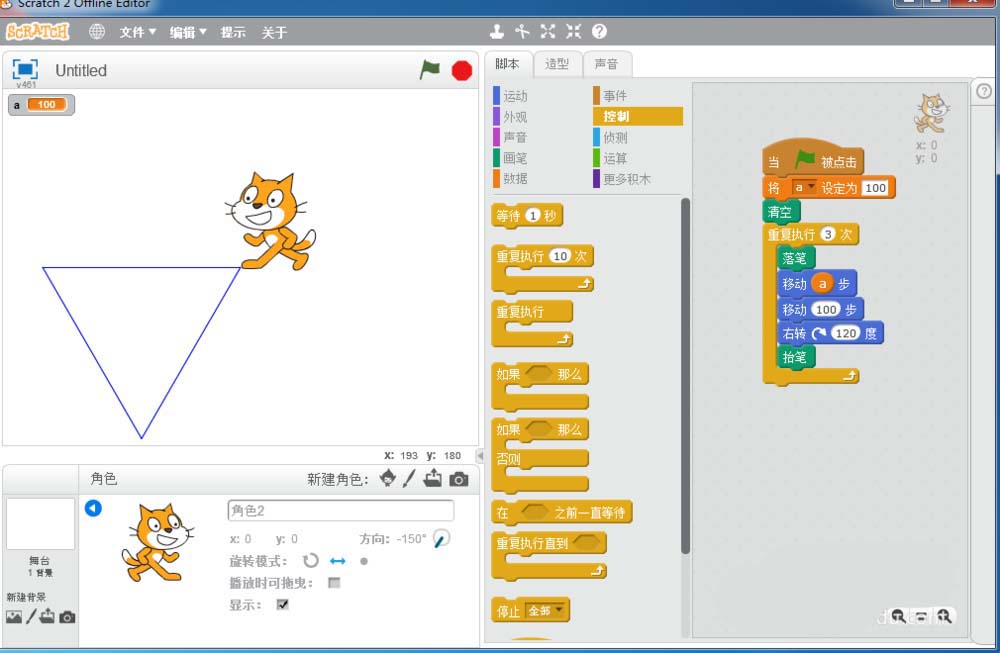The image size is (1000, 653).
Task: Close sprite info with back arrow
Action: pos(93,508)
